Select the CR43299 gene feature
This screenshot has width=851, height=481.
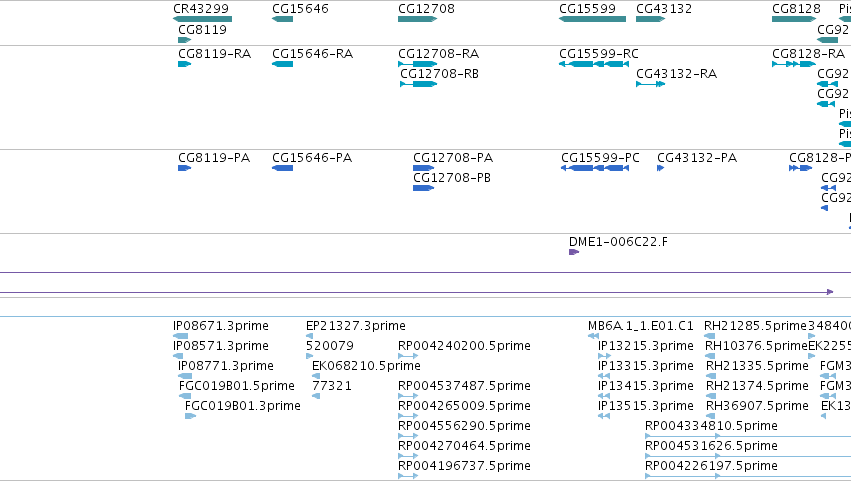click(x=202, y=19)
